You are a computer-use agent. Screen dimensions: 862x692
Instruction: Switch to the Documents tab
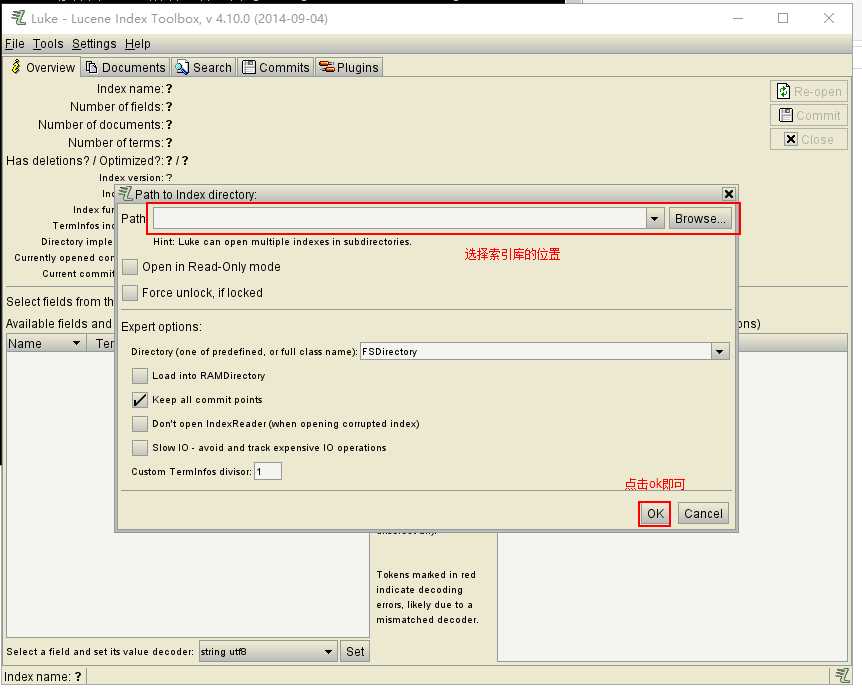coord(126,67)
